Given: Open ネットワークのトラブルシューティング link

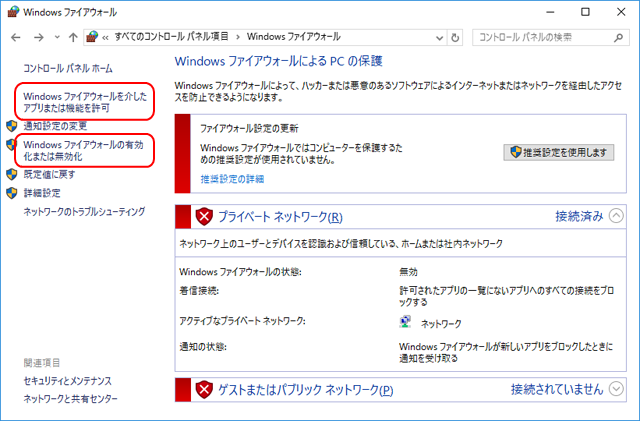Looking at the screenshot, I should click(x=84, y=212).
